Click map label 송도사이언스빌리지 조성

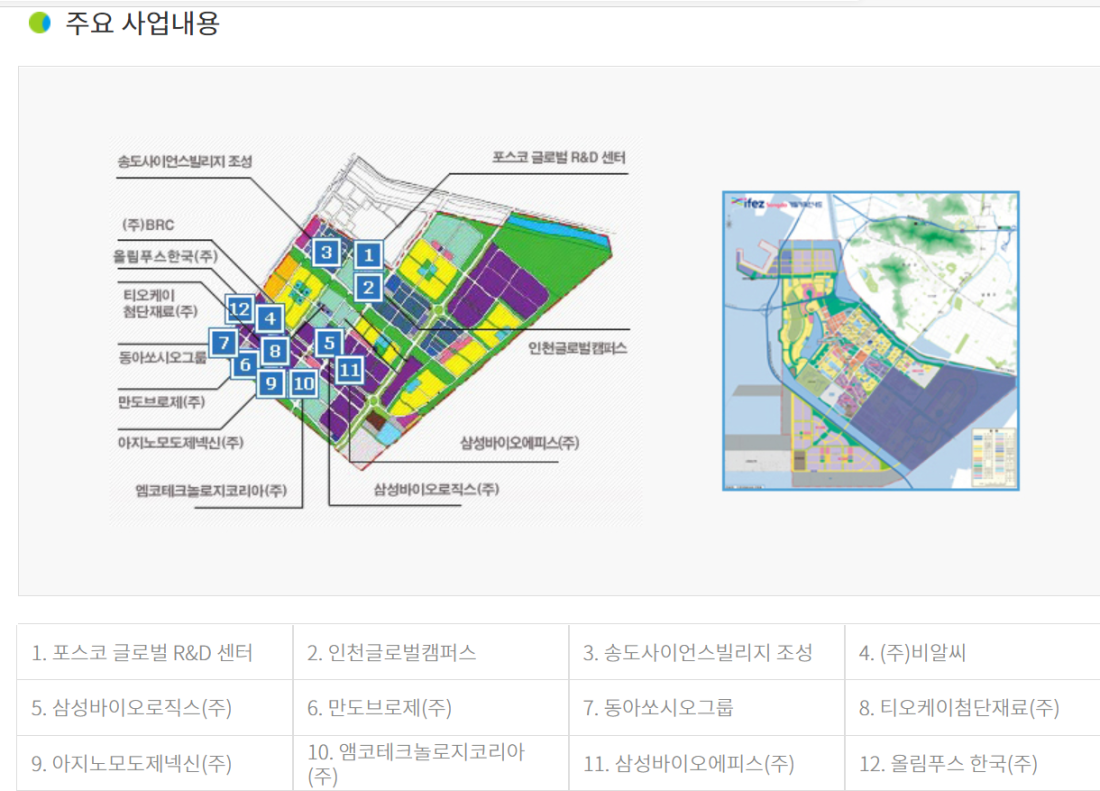(x=185, y=161)
